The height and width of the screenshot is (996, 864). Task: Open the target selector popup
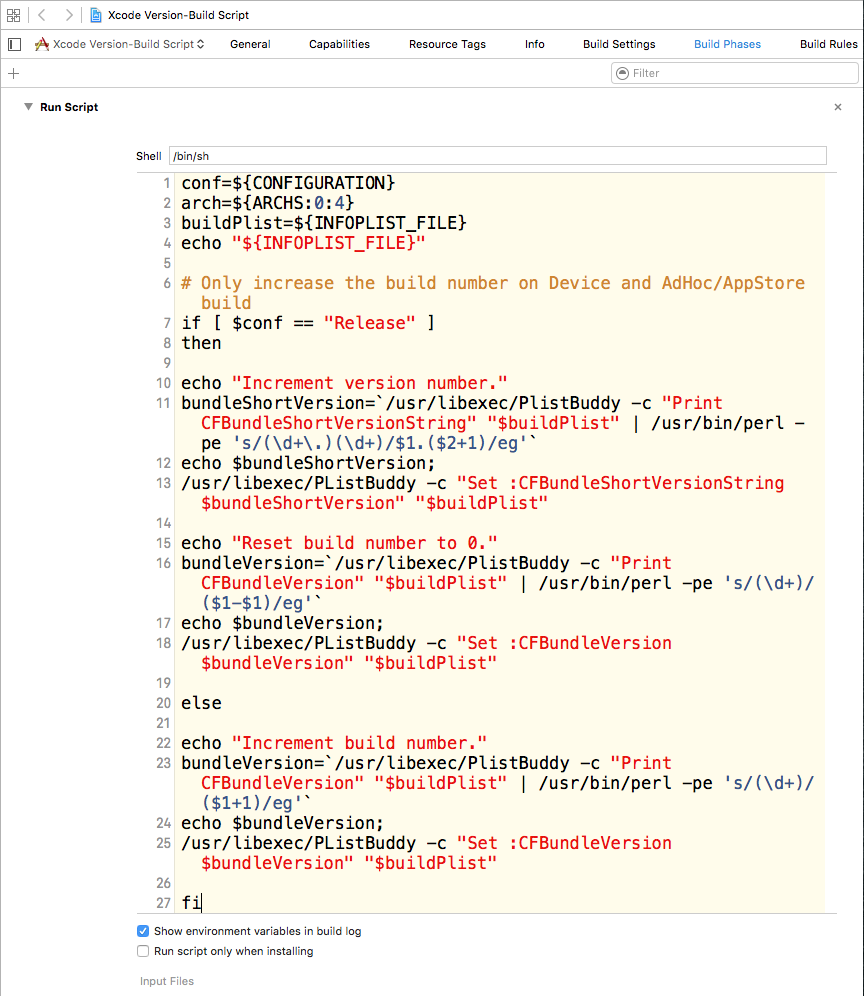128,44
